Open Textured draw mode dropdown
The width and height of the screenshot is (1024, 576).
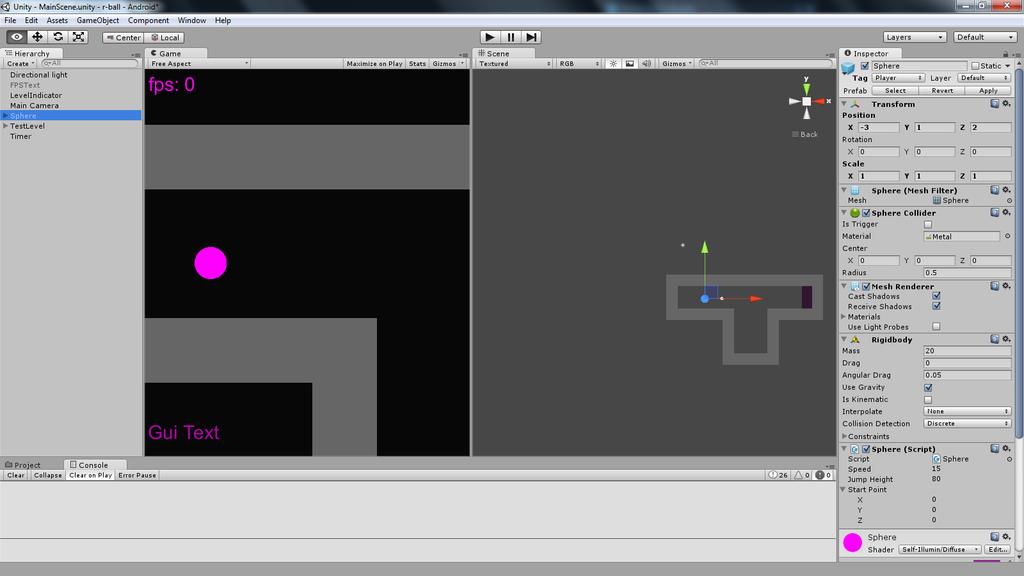pos(515,63)
